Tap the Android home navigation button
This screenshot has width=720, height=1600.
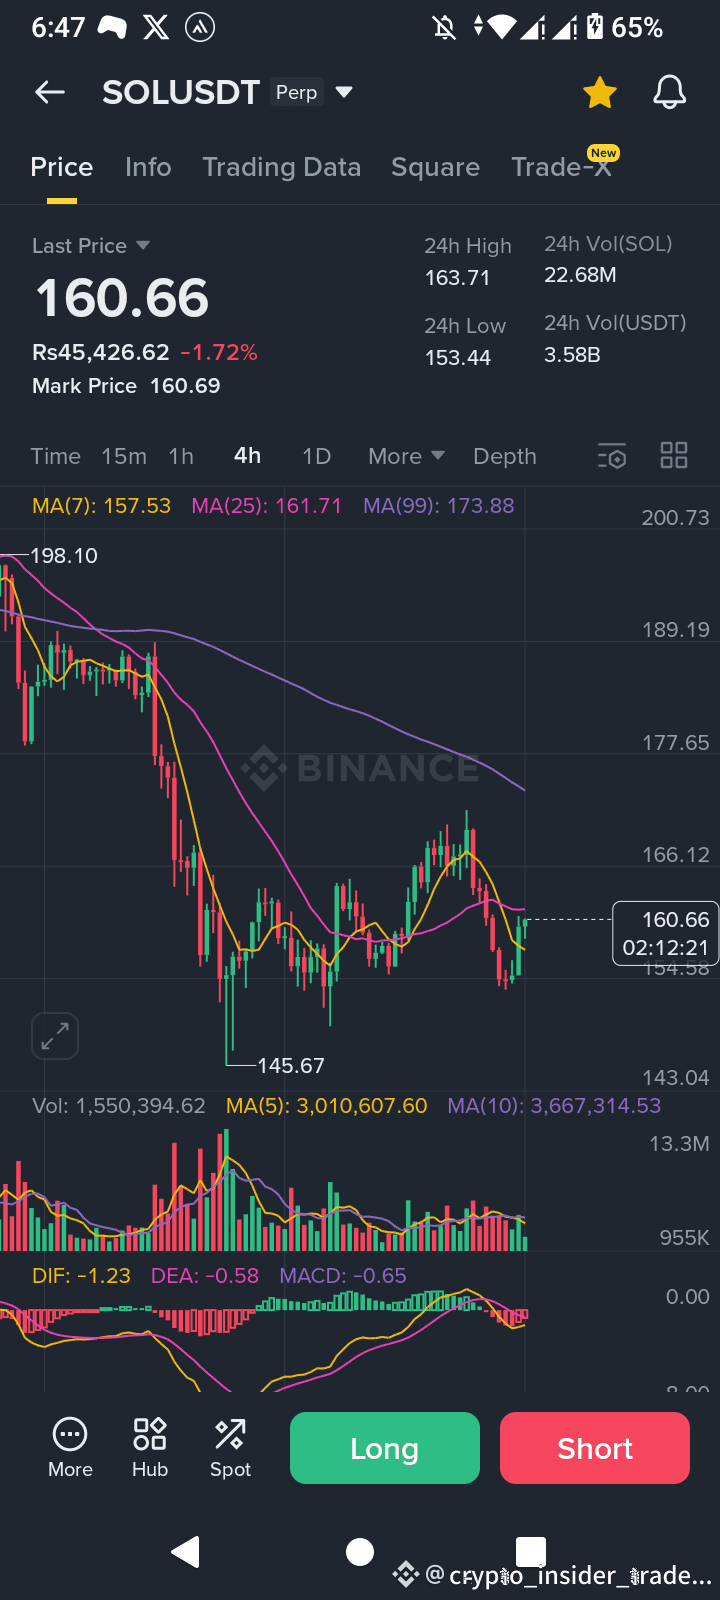click(x=360, y=1552)
